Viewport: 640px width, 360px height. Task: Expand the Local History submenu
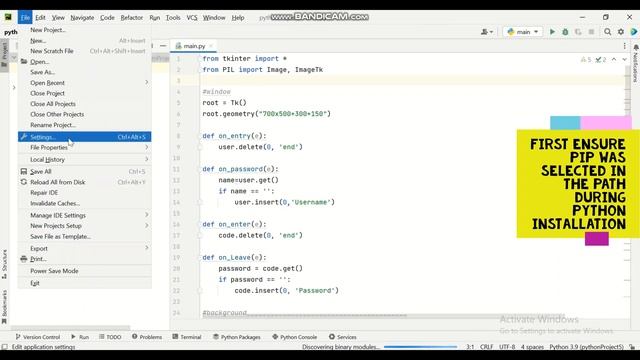click(84, 160)
